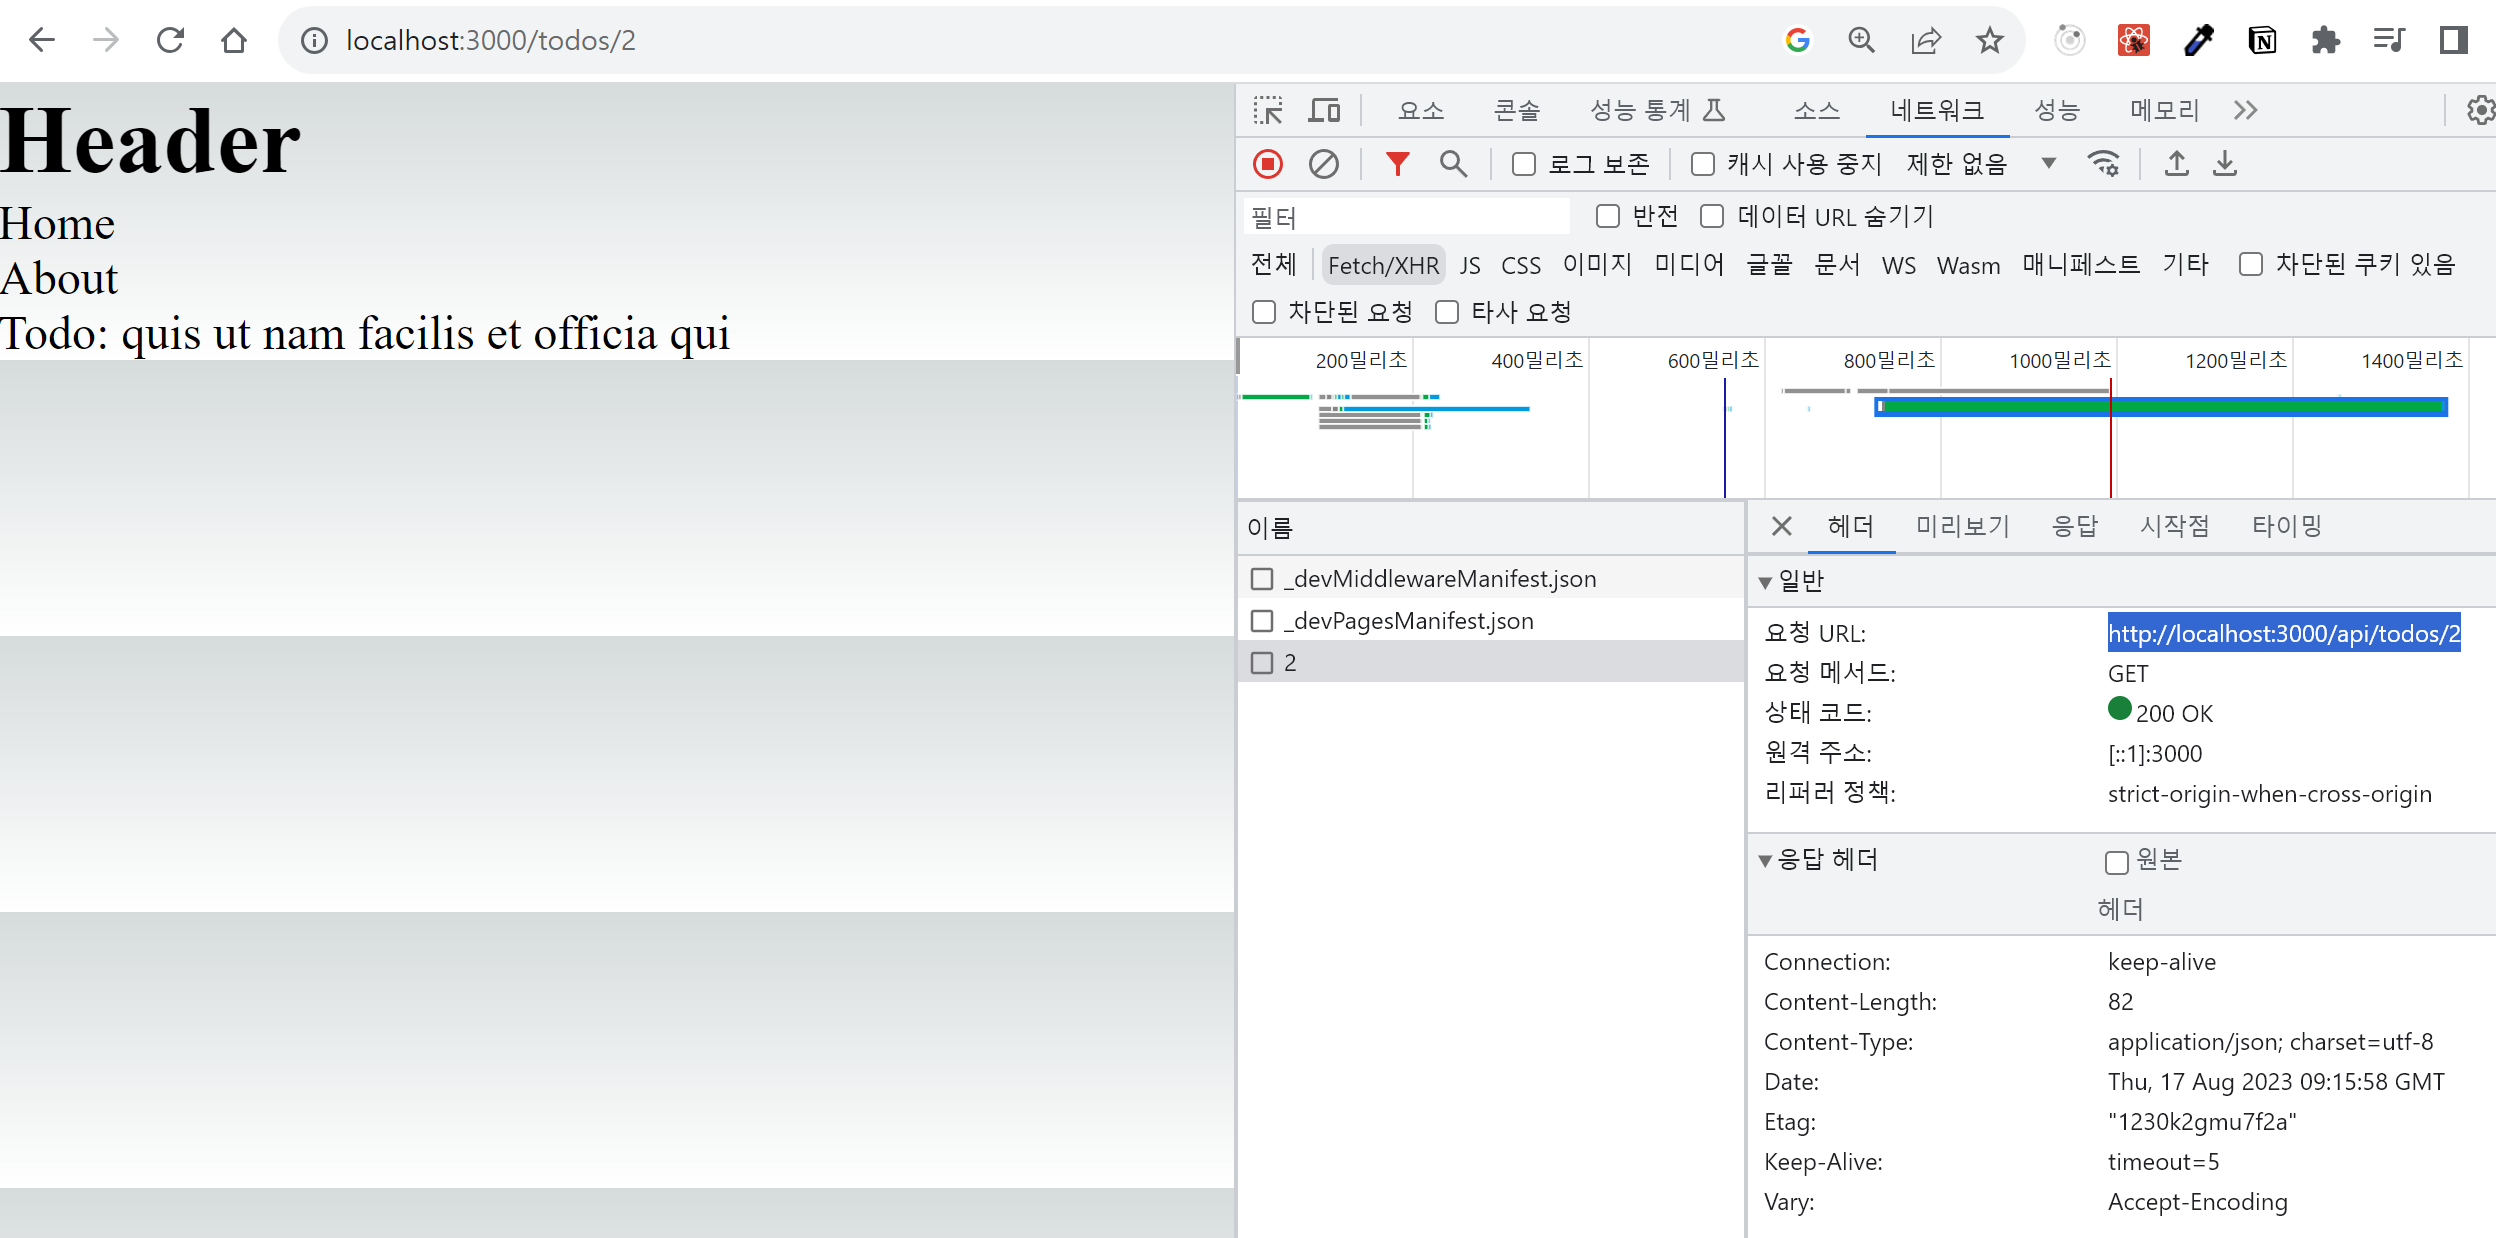Viewport: 2496px width, 1238px height.
Task: Open the 응답 tab of the request
Action: [x=2074, y=526]
